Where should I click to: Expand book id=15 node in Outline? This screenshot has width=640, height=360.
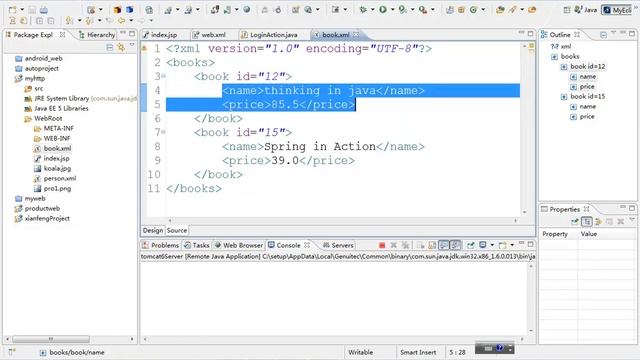(564, 97)
